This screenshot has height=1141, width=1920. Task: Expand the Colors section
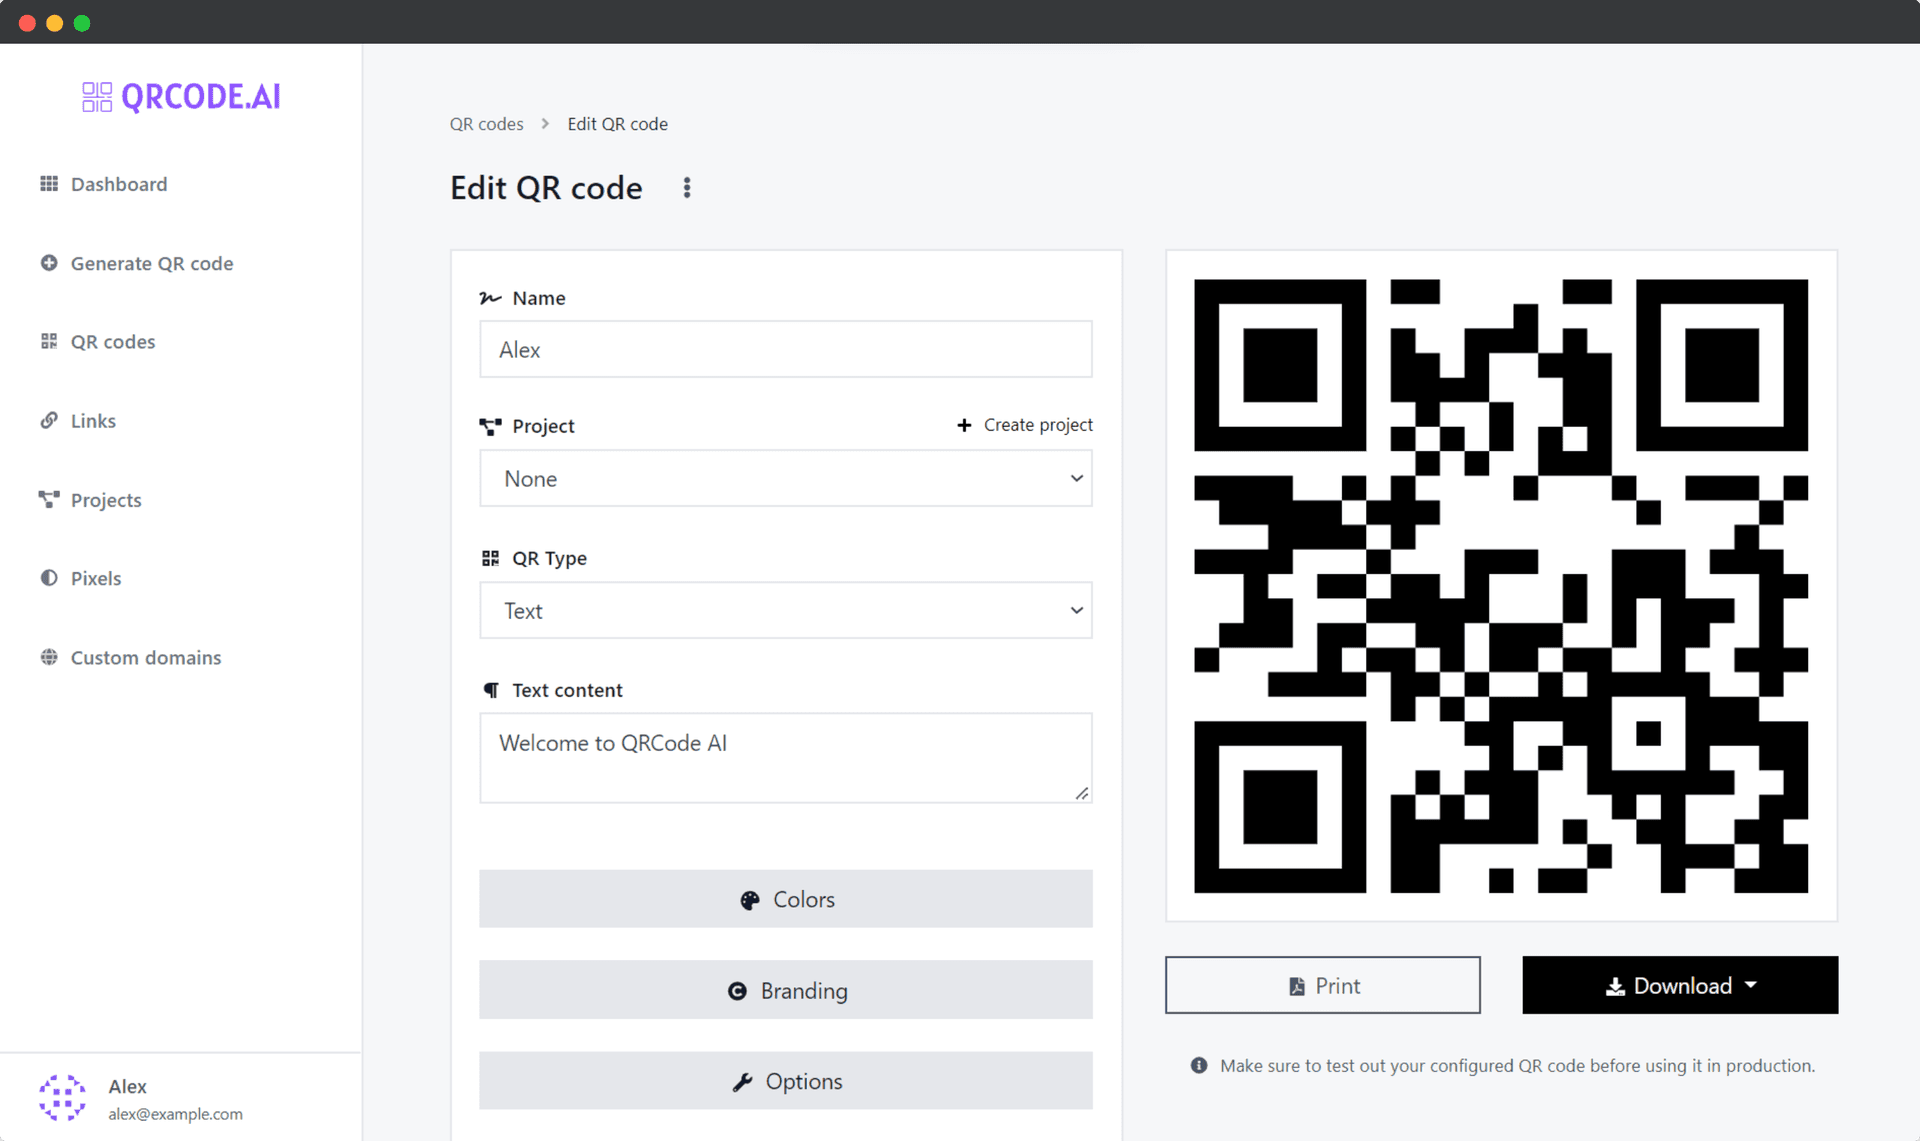click(x=786, y=899)
